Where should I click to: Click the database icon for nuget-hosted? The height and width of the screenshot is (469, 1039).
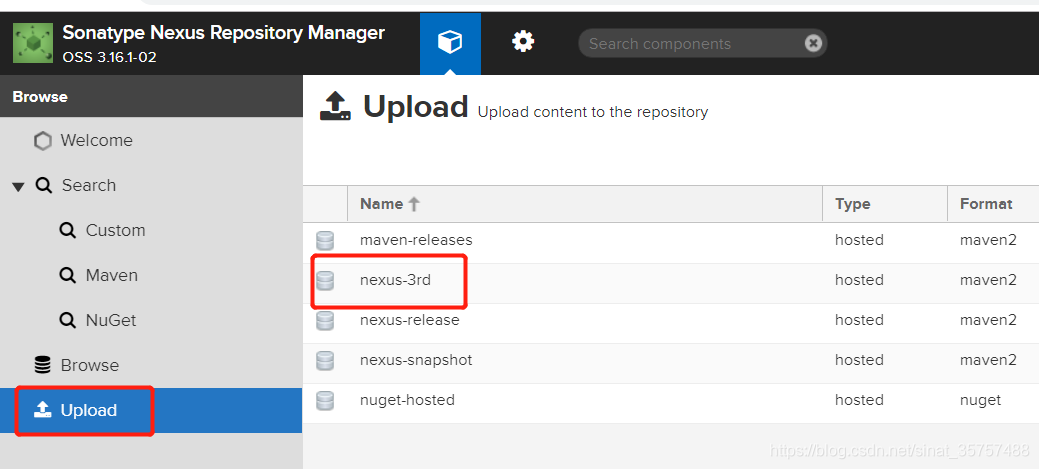point(325,401)
